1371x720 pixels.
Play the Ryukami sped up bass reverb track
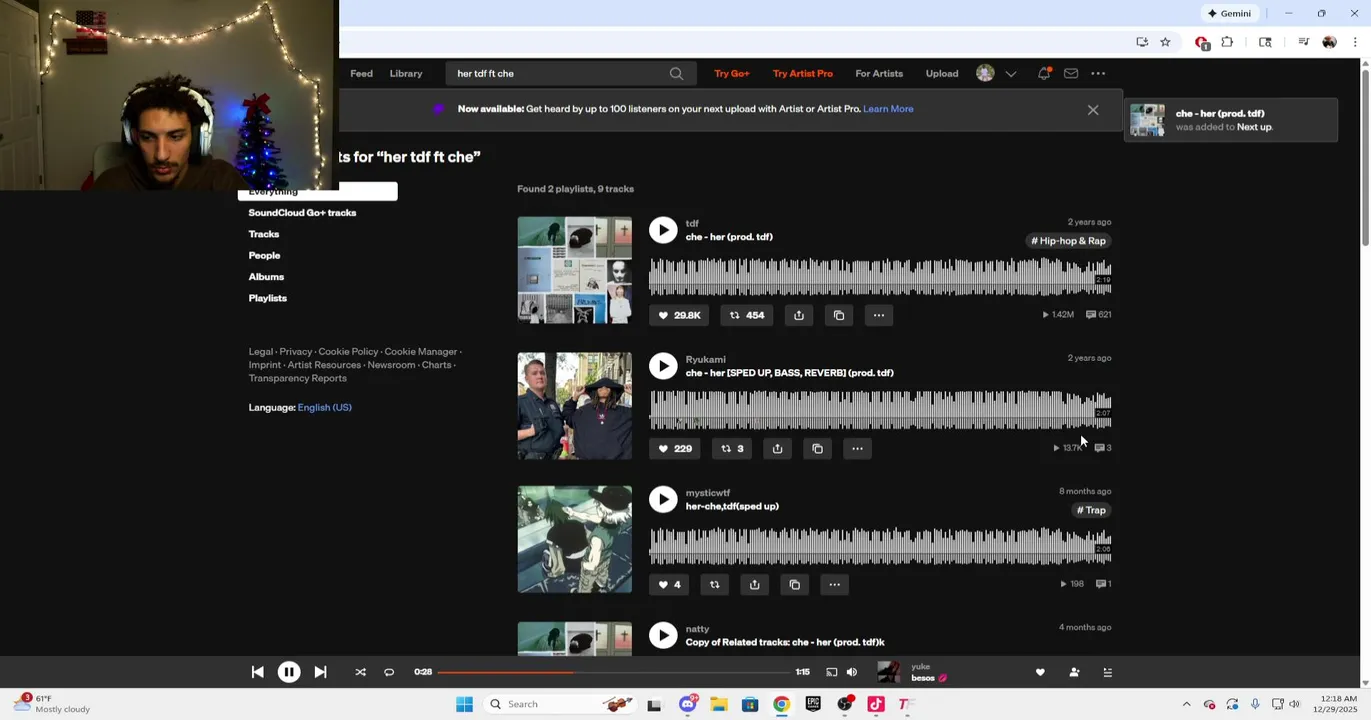[663, 366]
